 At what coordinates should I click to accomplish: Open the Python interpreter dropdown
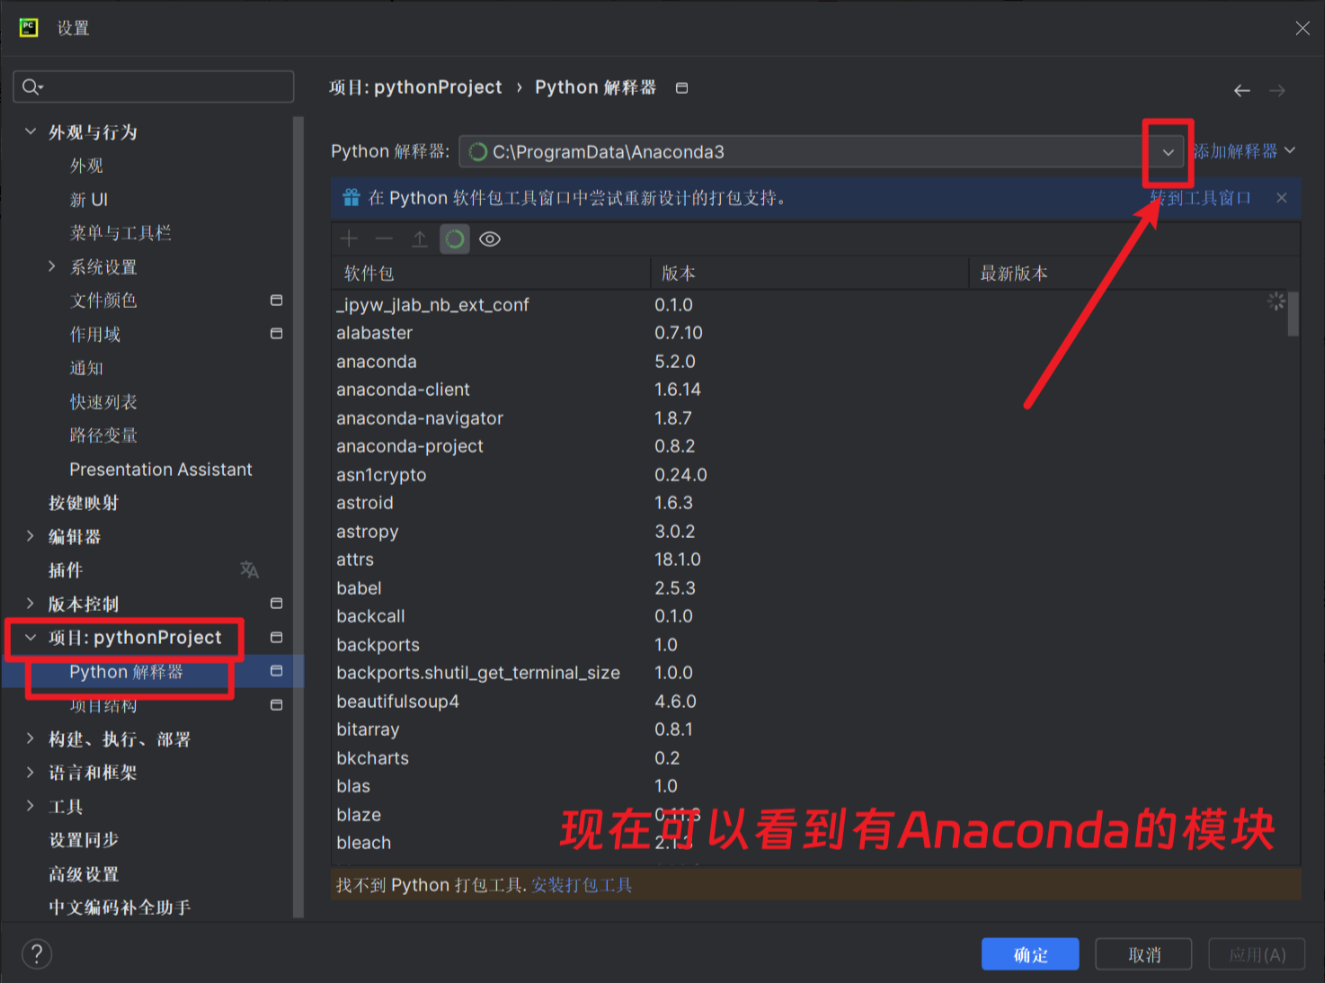coord(1167,152)
